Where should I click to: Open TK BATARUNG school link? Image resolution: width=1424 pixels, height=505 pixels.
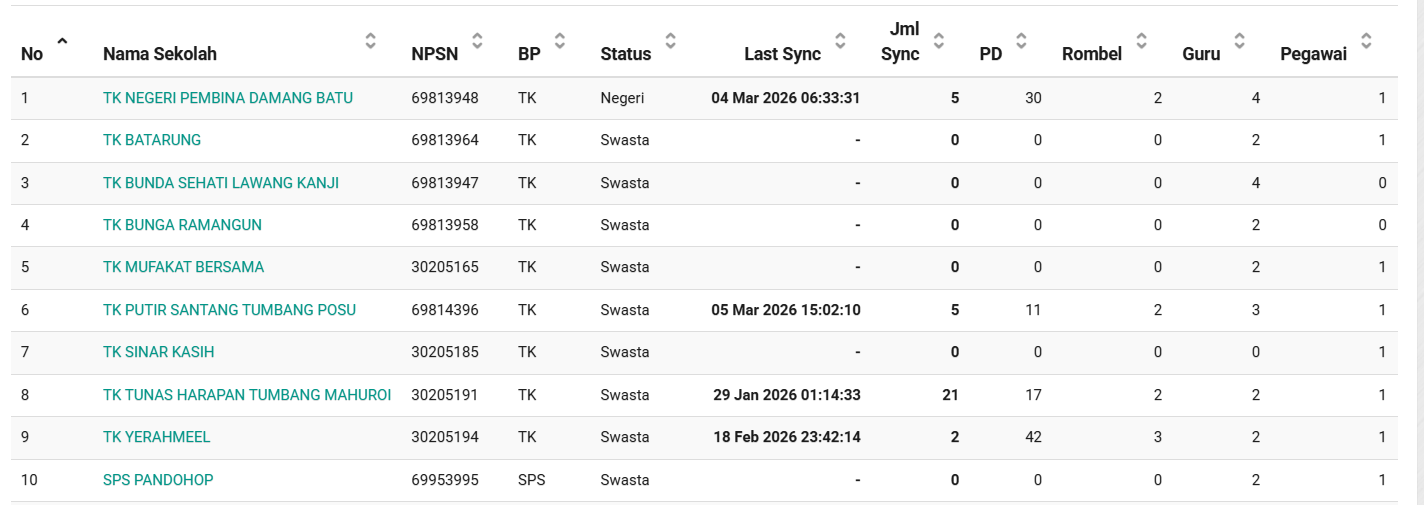(152, 140)
